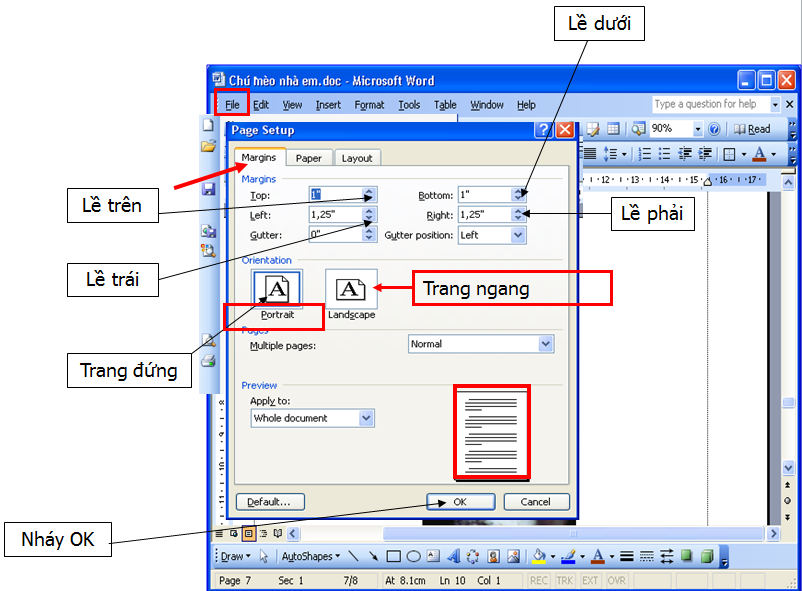Screen dimensions: 802x591
Task: Toggle TRK track changes in status bar
Action: click(x=565, y=580)
